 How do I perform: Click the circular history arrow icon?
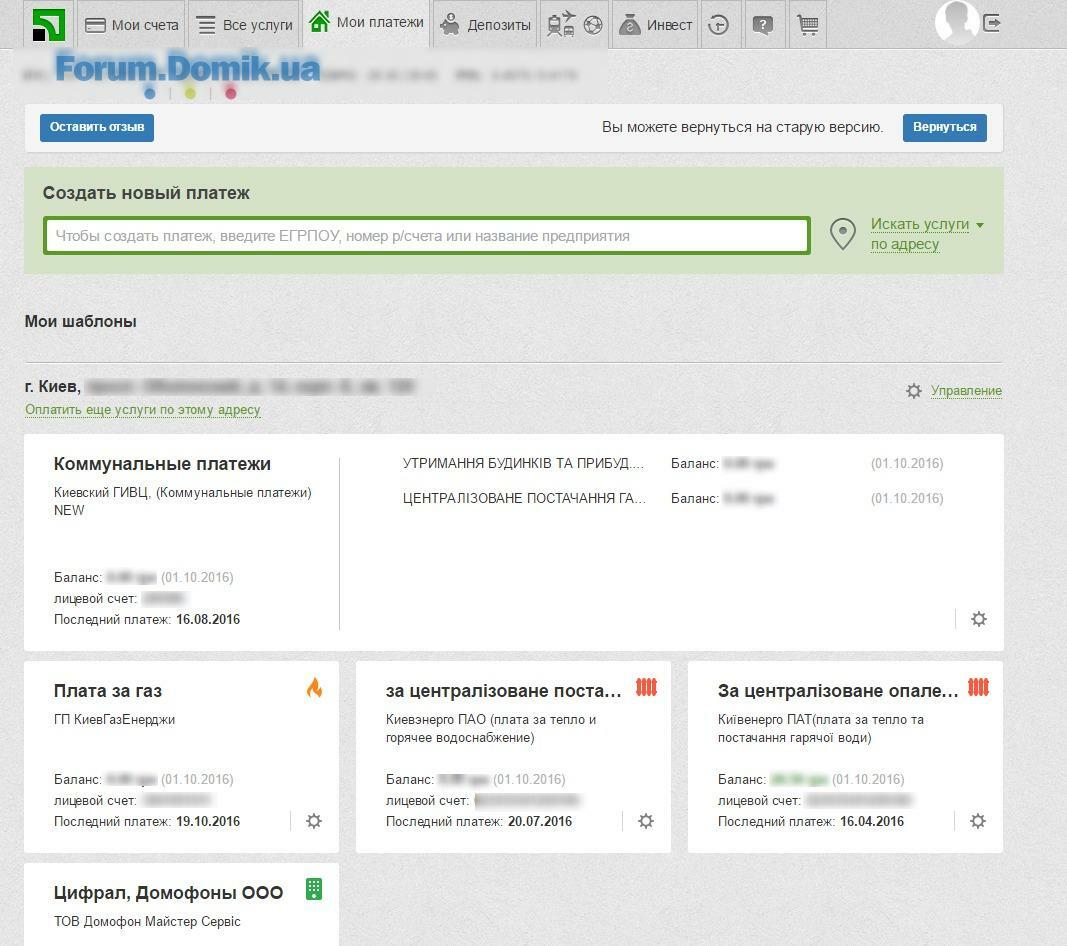(719, 25)
